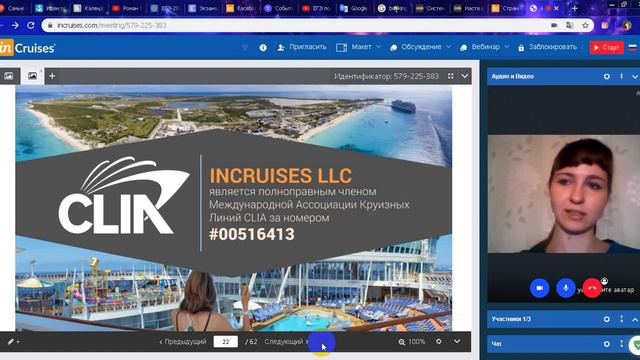The image size is (640, 360).
Task: Click the red hang-up phone button
Action: [x=592, y=288]
